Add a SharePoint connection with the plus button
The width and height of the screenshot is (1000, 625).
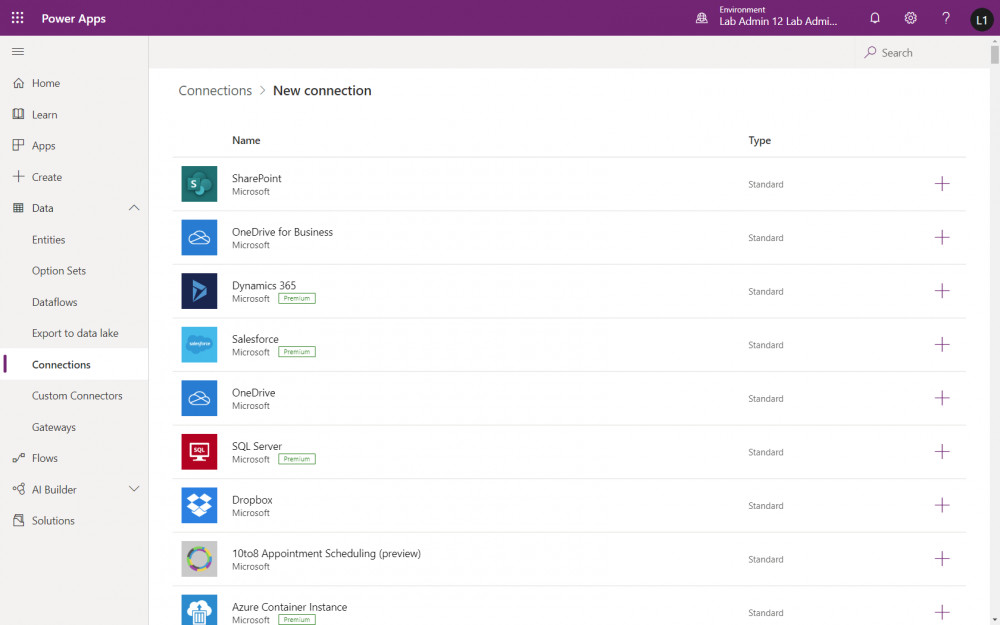coord(941,184)
